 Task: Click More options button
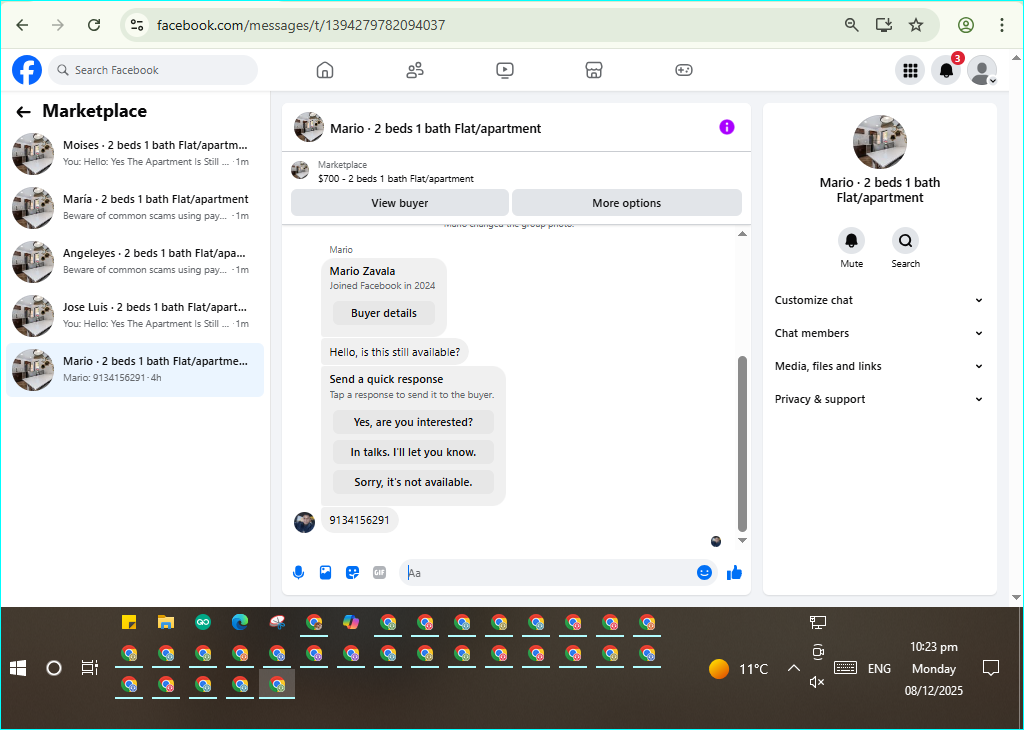[626, 203]
